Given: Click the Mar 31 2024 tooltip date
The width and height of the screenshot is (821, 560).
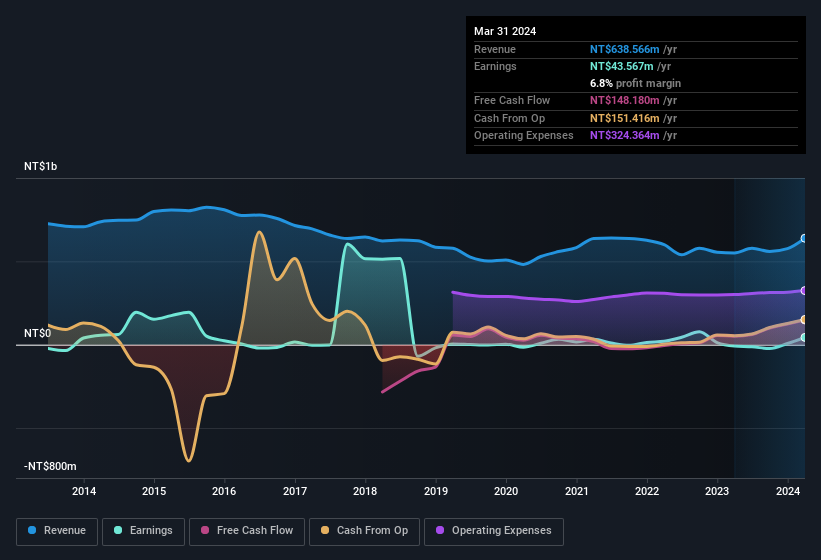Looking at the screenshot, I should [505, 31].
